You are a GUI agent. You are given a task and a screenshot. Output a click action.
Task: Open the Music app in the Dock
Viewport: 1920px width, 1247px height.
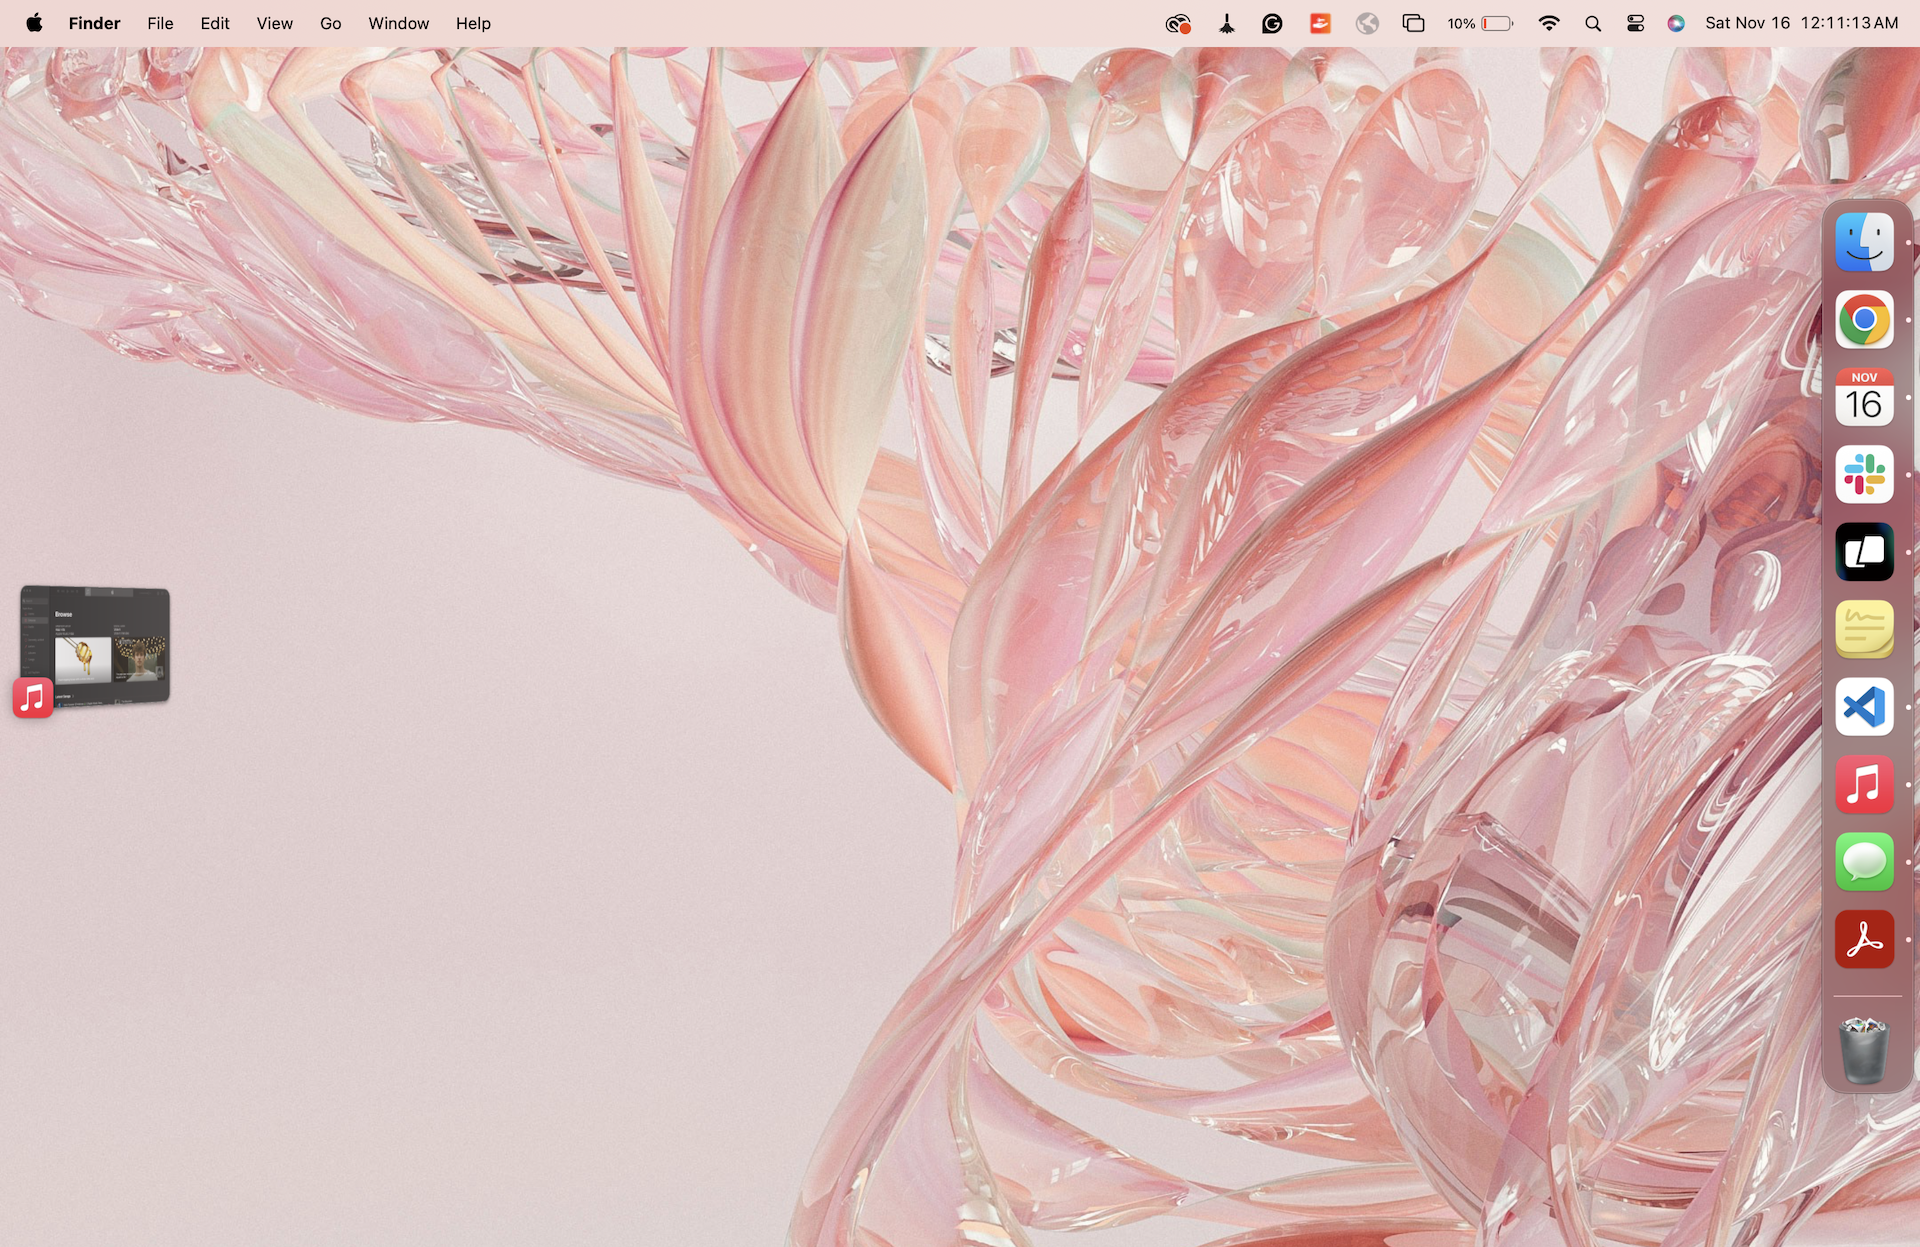tap(1864, 784)
